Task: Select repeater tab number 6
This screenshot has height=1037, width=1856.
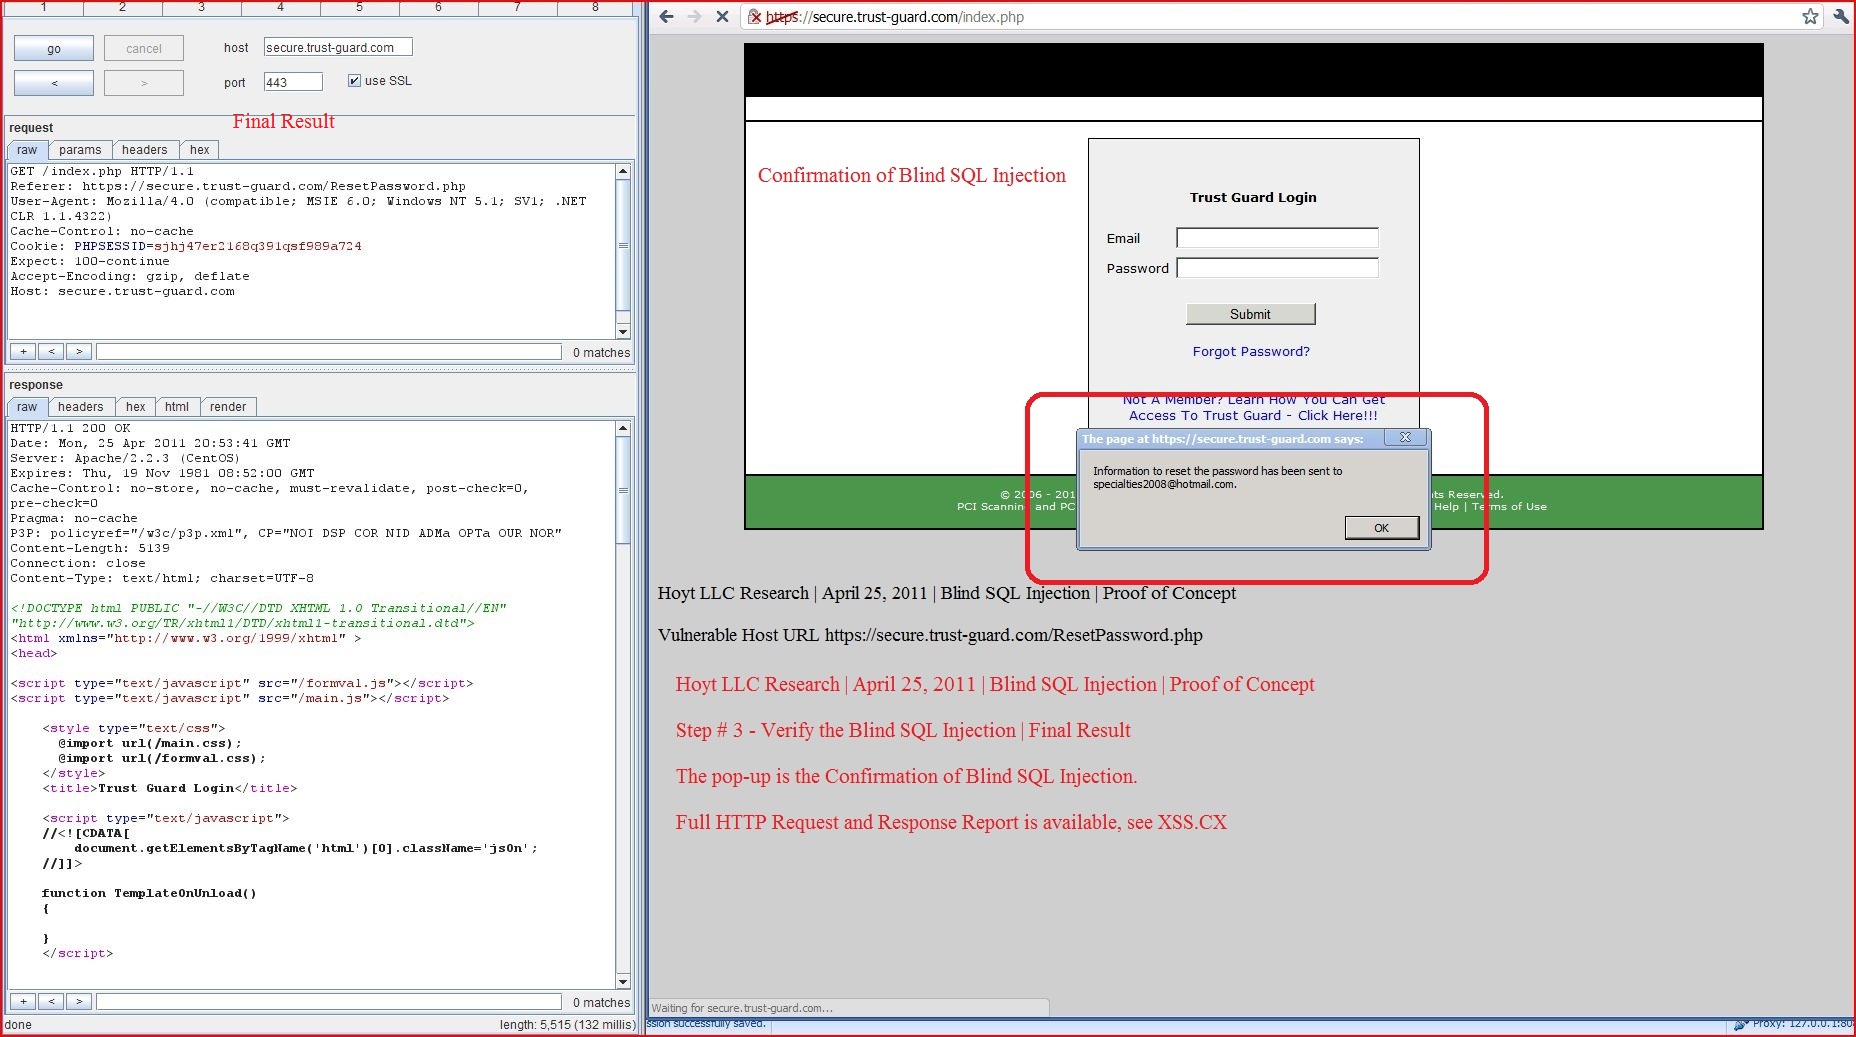Action: click(438, 7)
